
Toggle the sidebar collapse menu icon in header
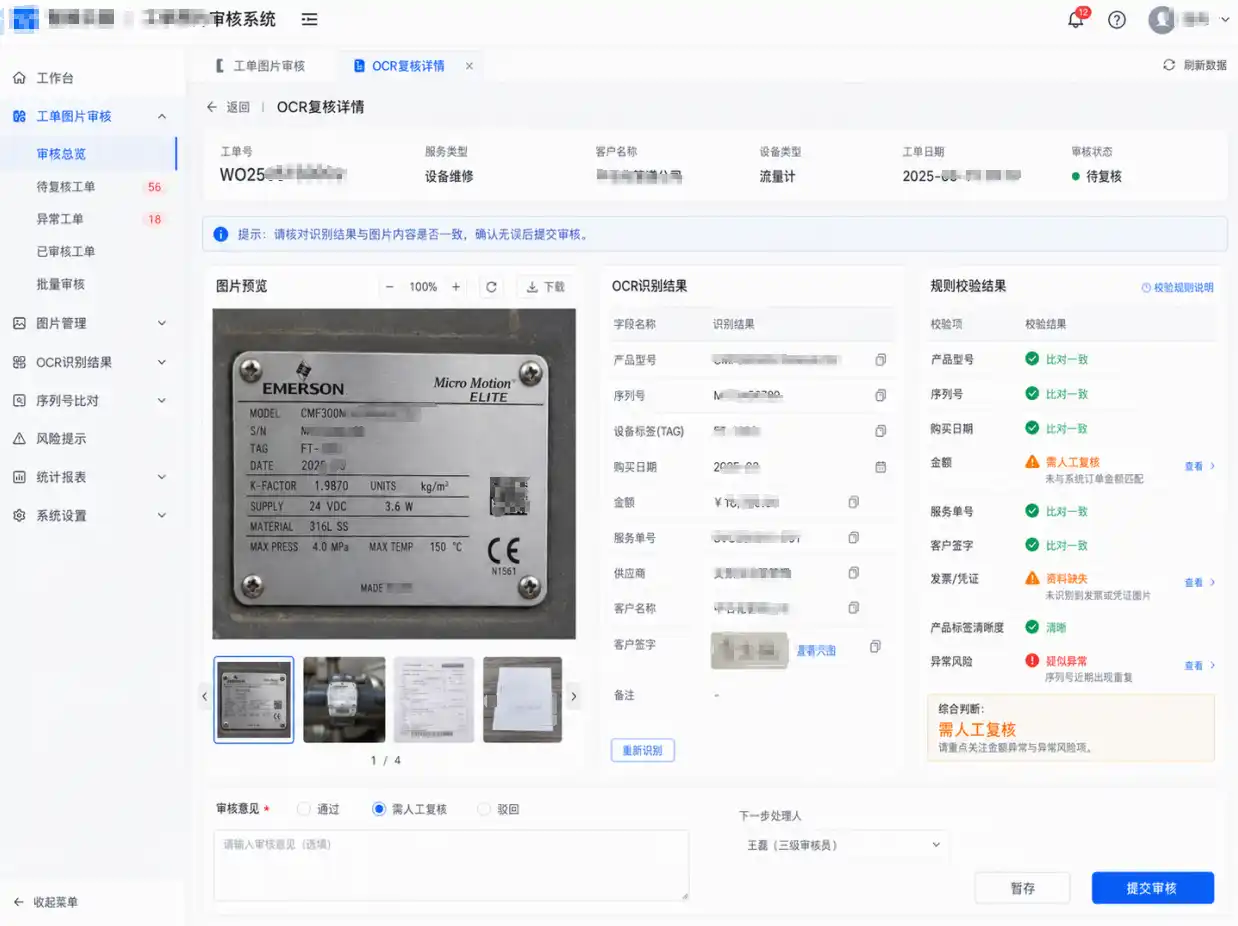[310, 20]
